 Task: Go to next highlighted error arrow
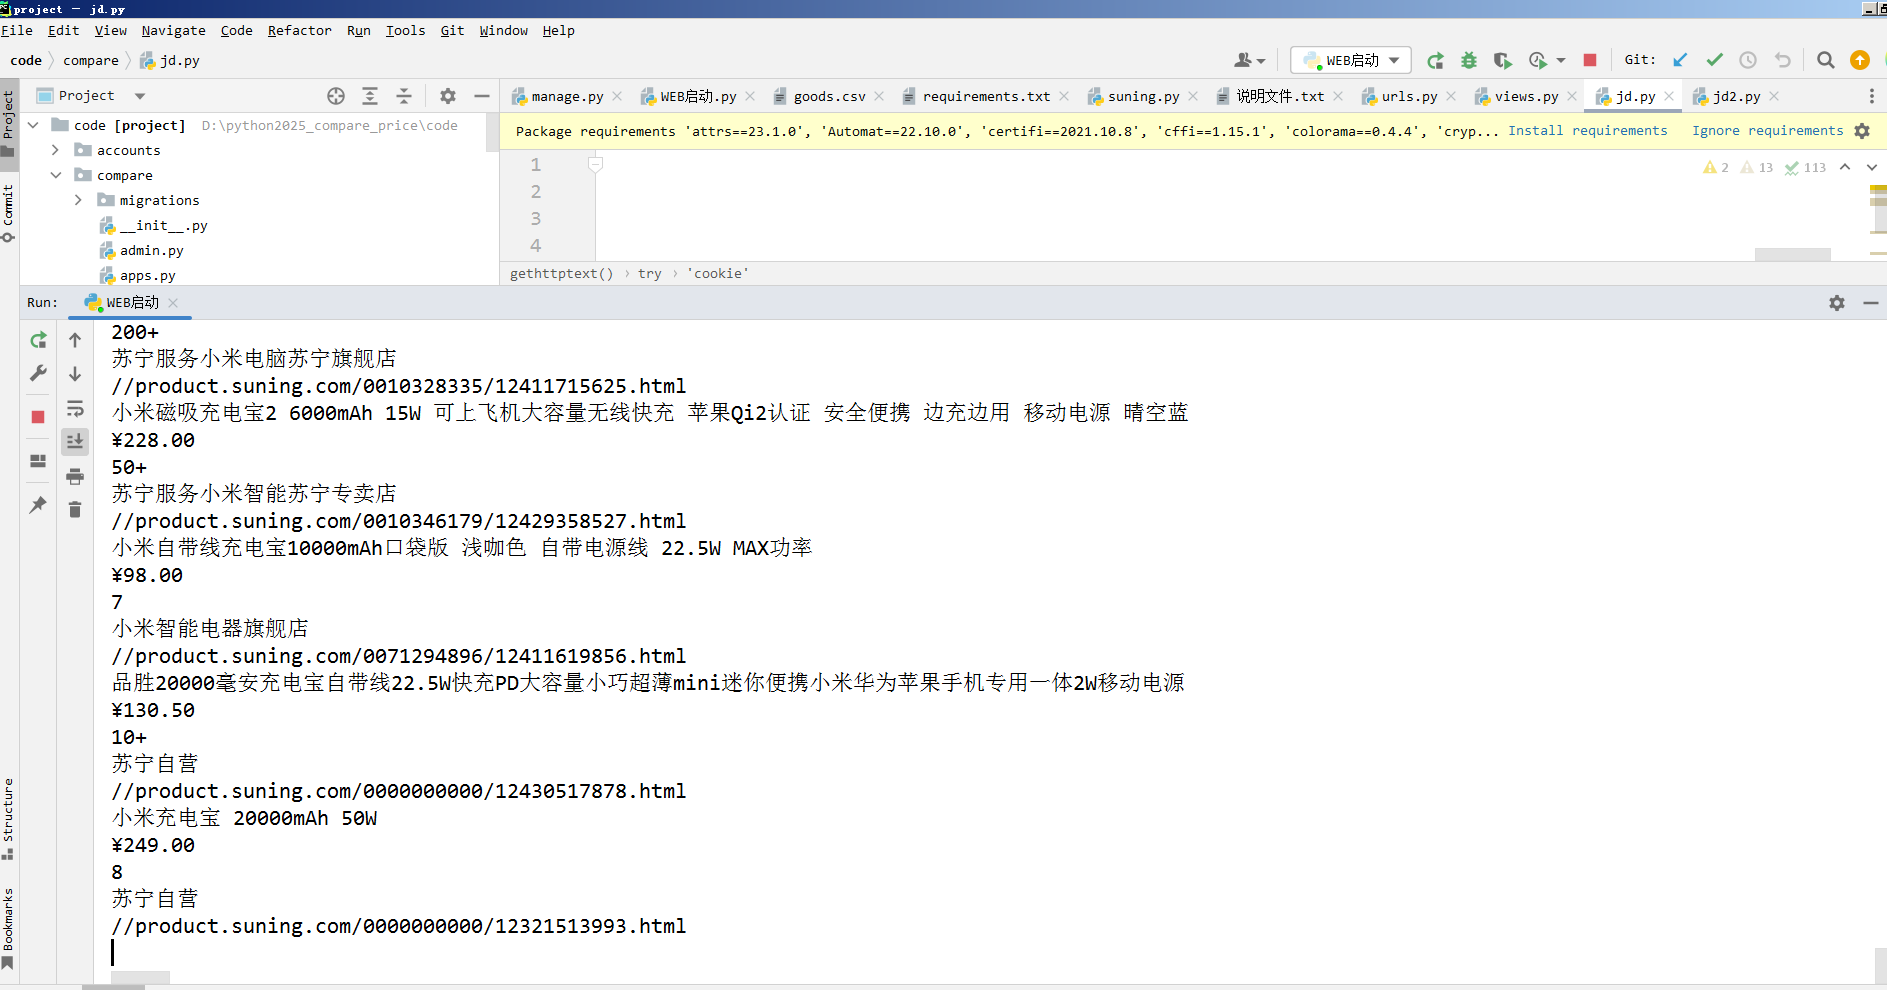[1872, 167]
